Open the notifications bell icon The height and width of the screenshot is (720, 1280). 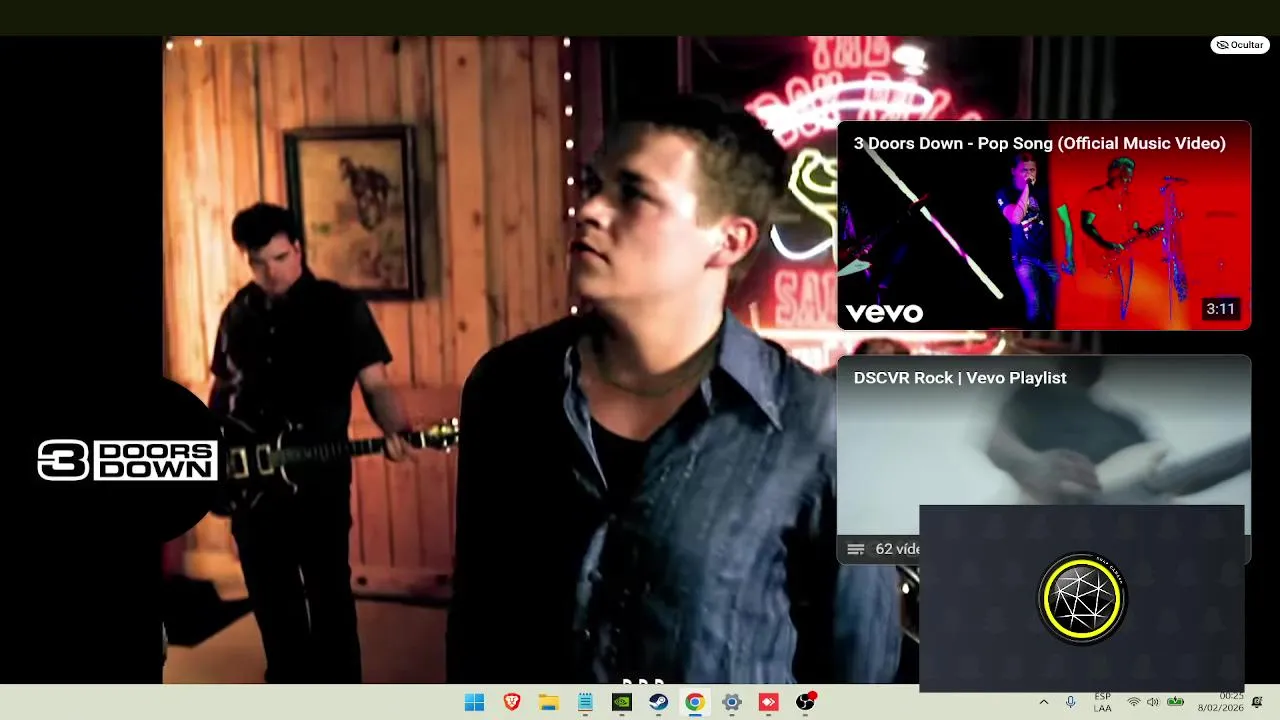[1257, 702]
